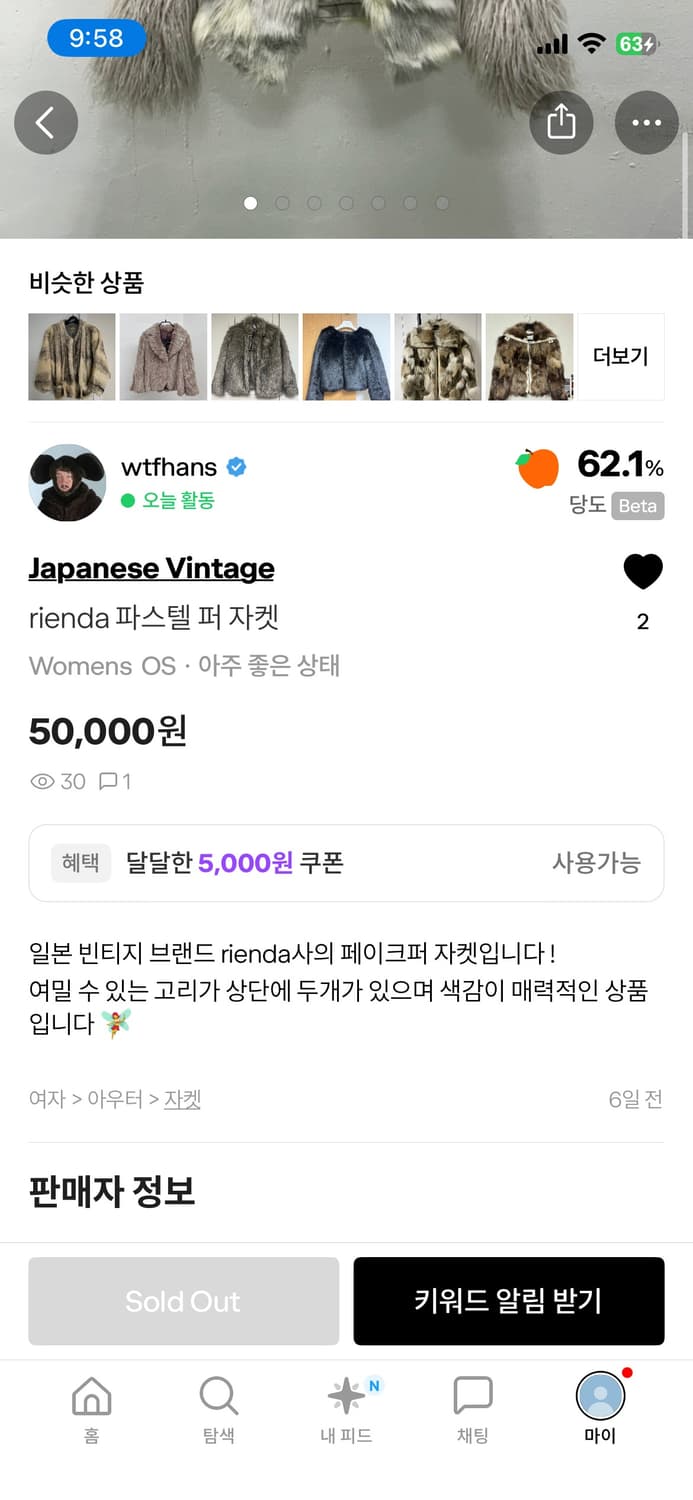
Task: Toggle the heart to like the item
Action: [x=643, y=571]
